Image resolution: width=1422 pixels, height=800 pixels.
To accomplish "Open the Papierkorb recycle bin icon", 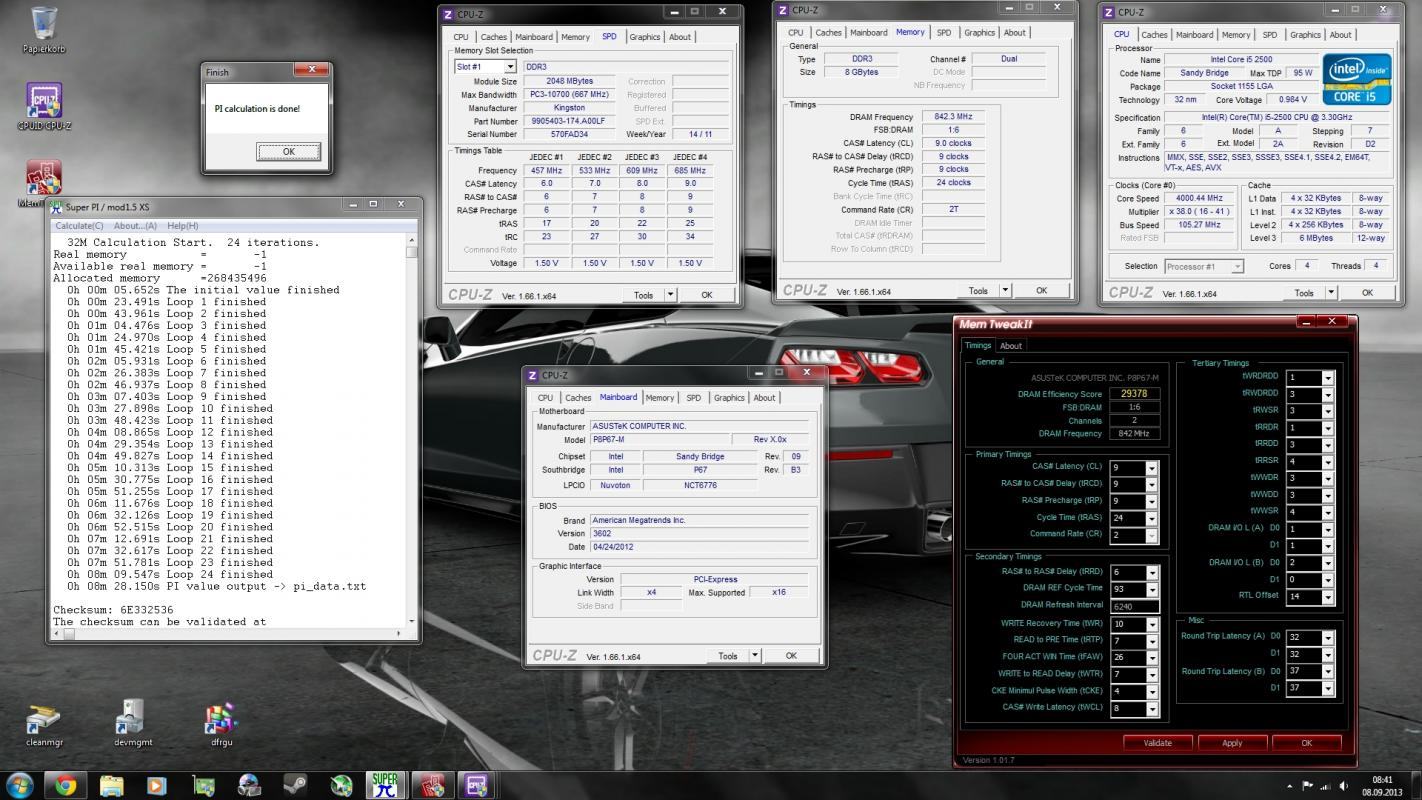I will (x=43, y=24).
